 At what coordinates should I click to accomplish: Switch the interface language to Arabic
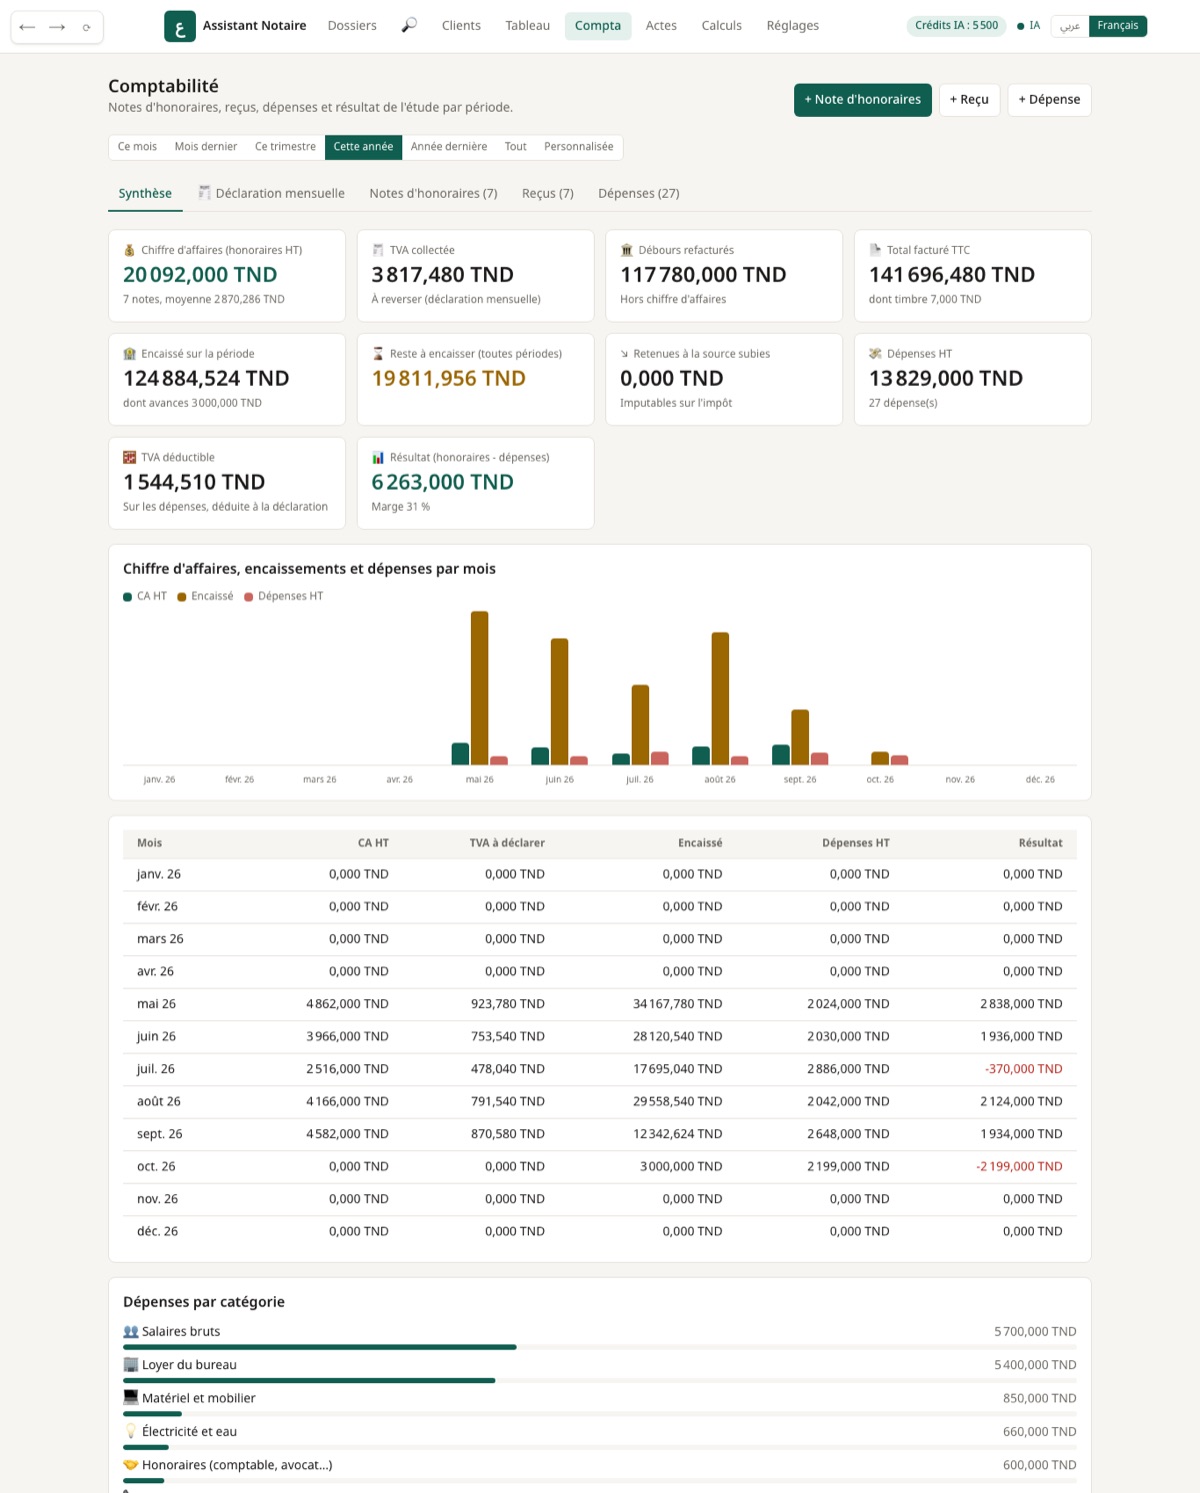click(x=1069, y=26)
